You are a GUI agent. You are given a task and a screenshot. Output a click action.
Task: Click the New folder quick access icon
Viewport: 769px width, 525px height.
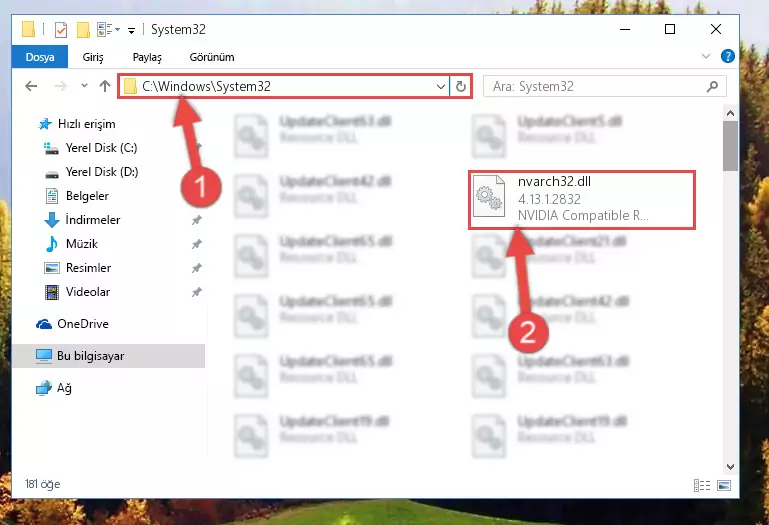click(x=83, y=30)
